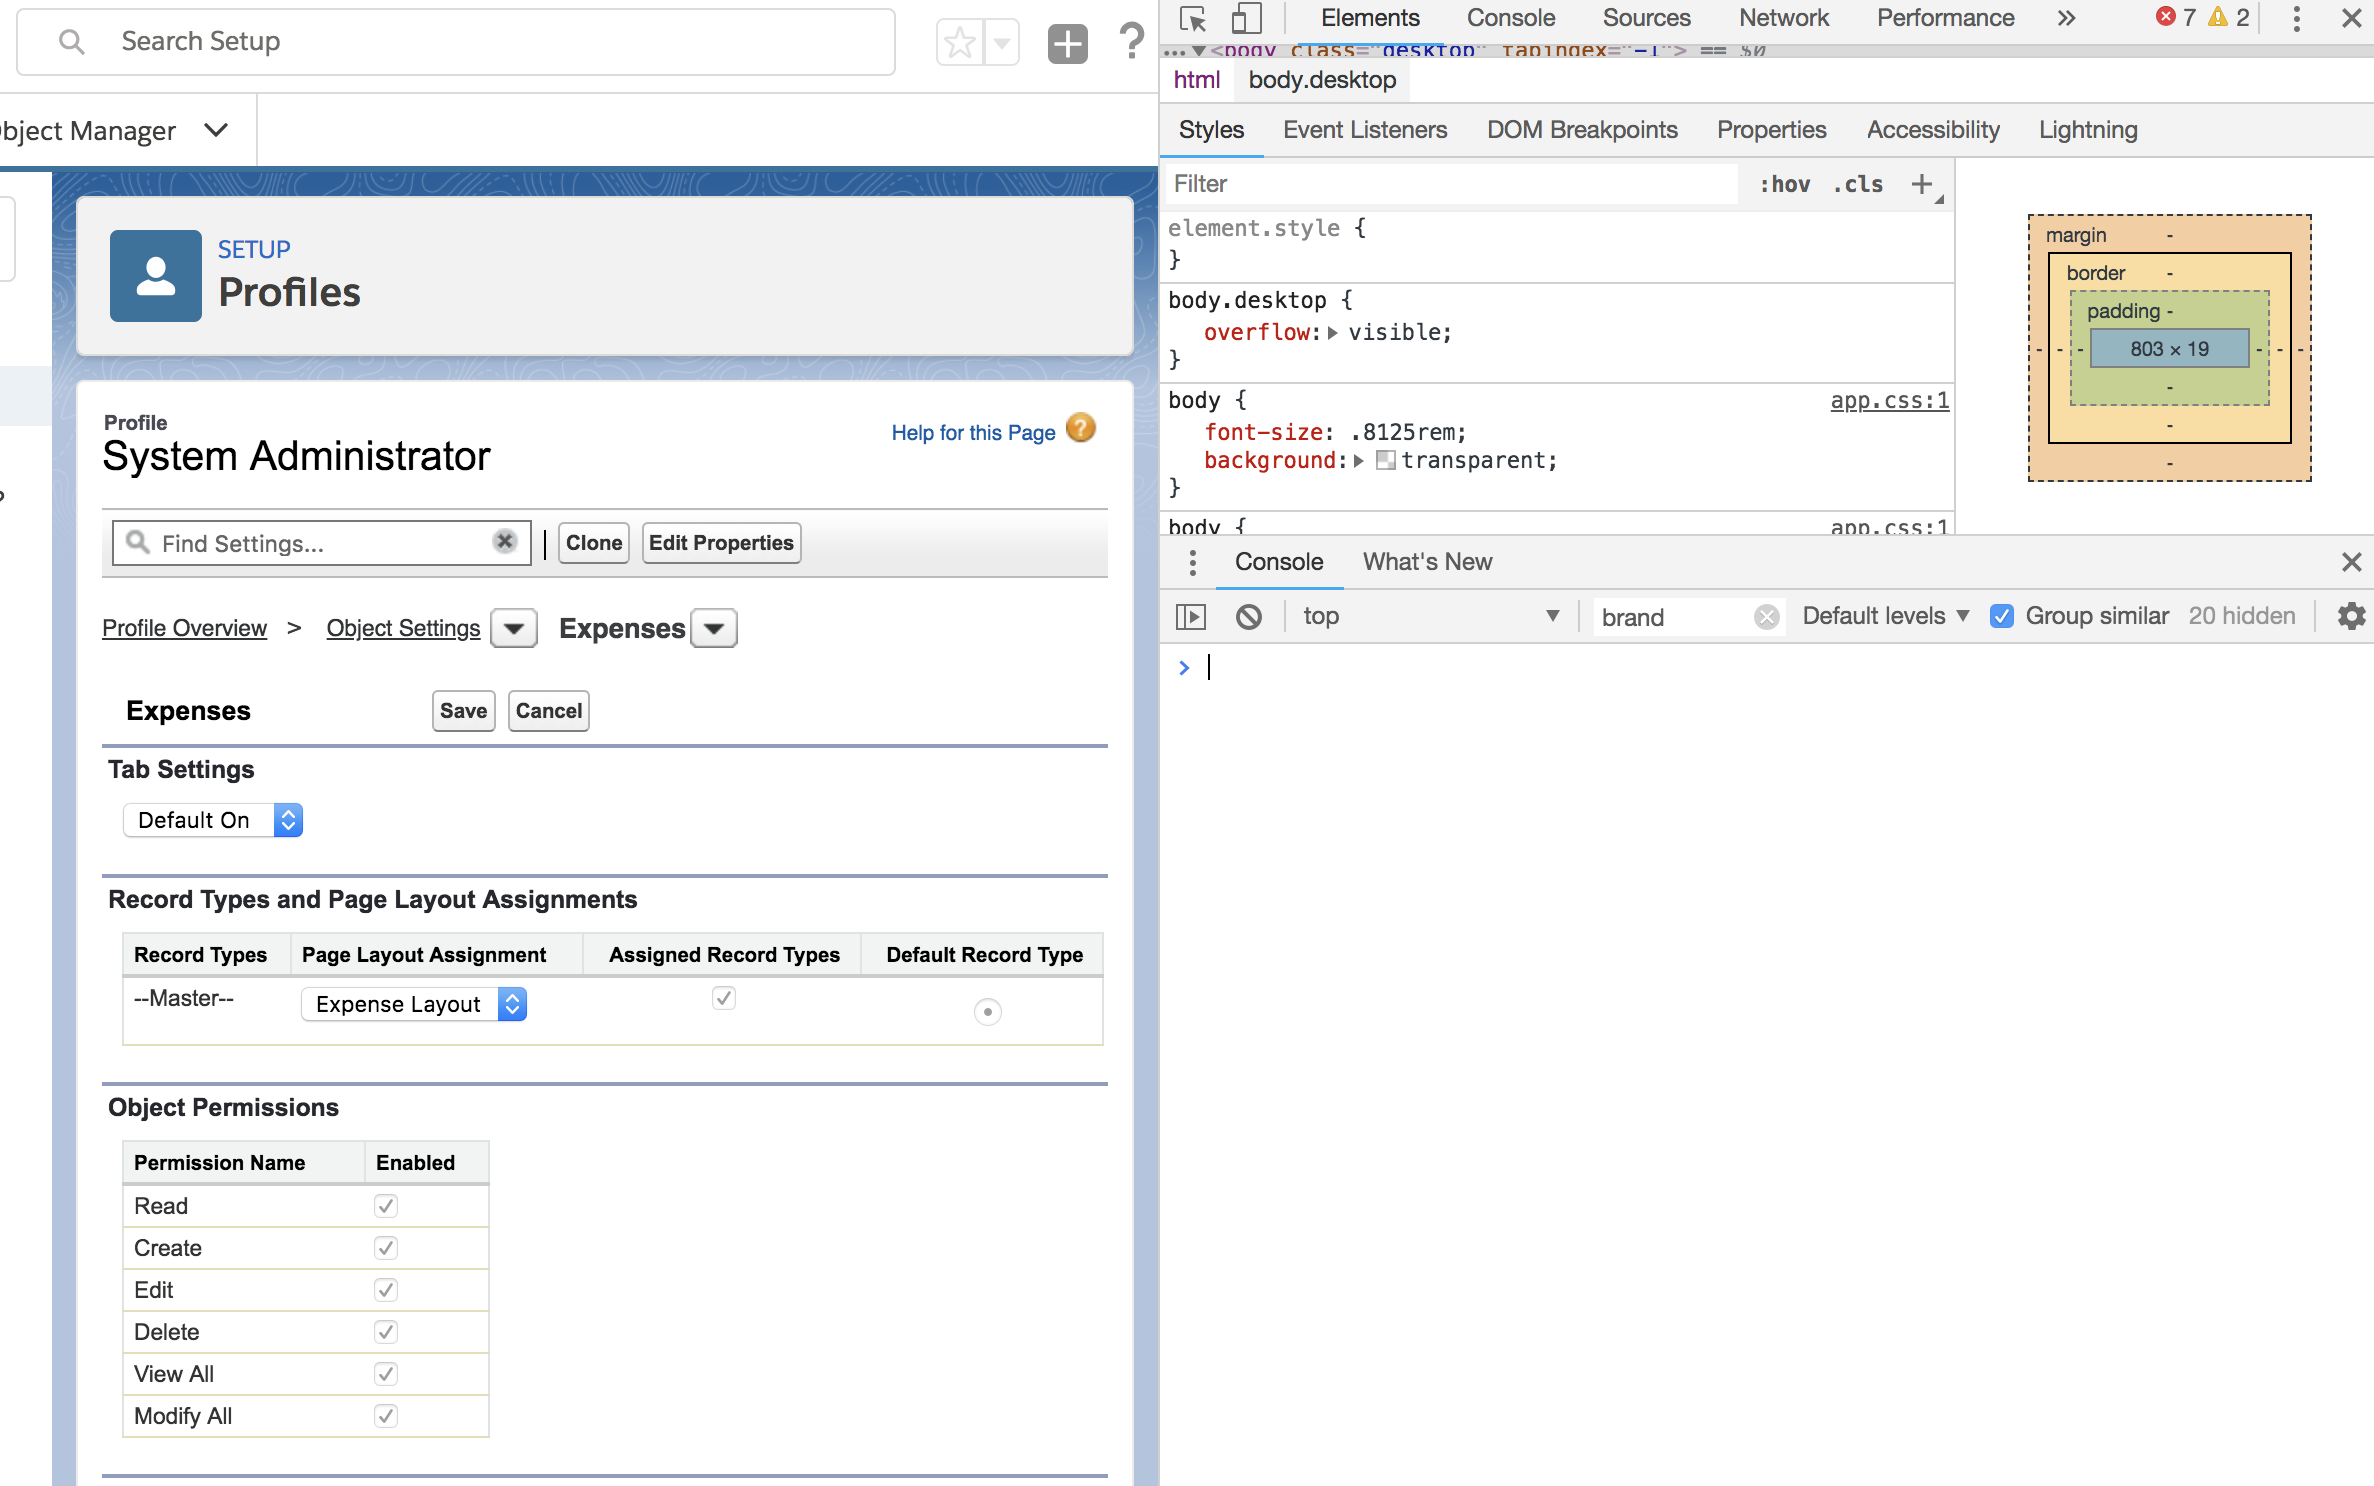Click the add new style rule plus icon
Screen dimensions: 2374x1486
[1921, 184]
